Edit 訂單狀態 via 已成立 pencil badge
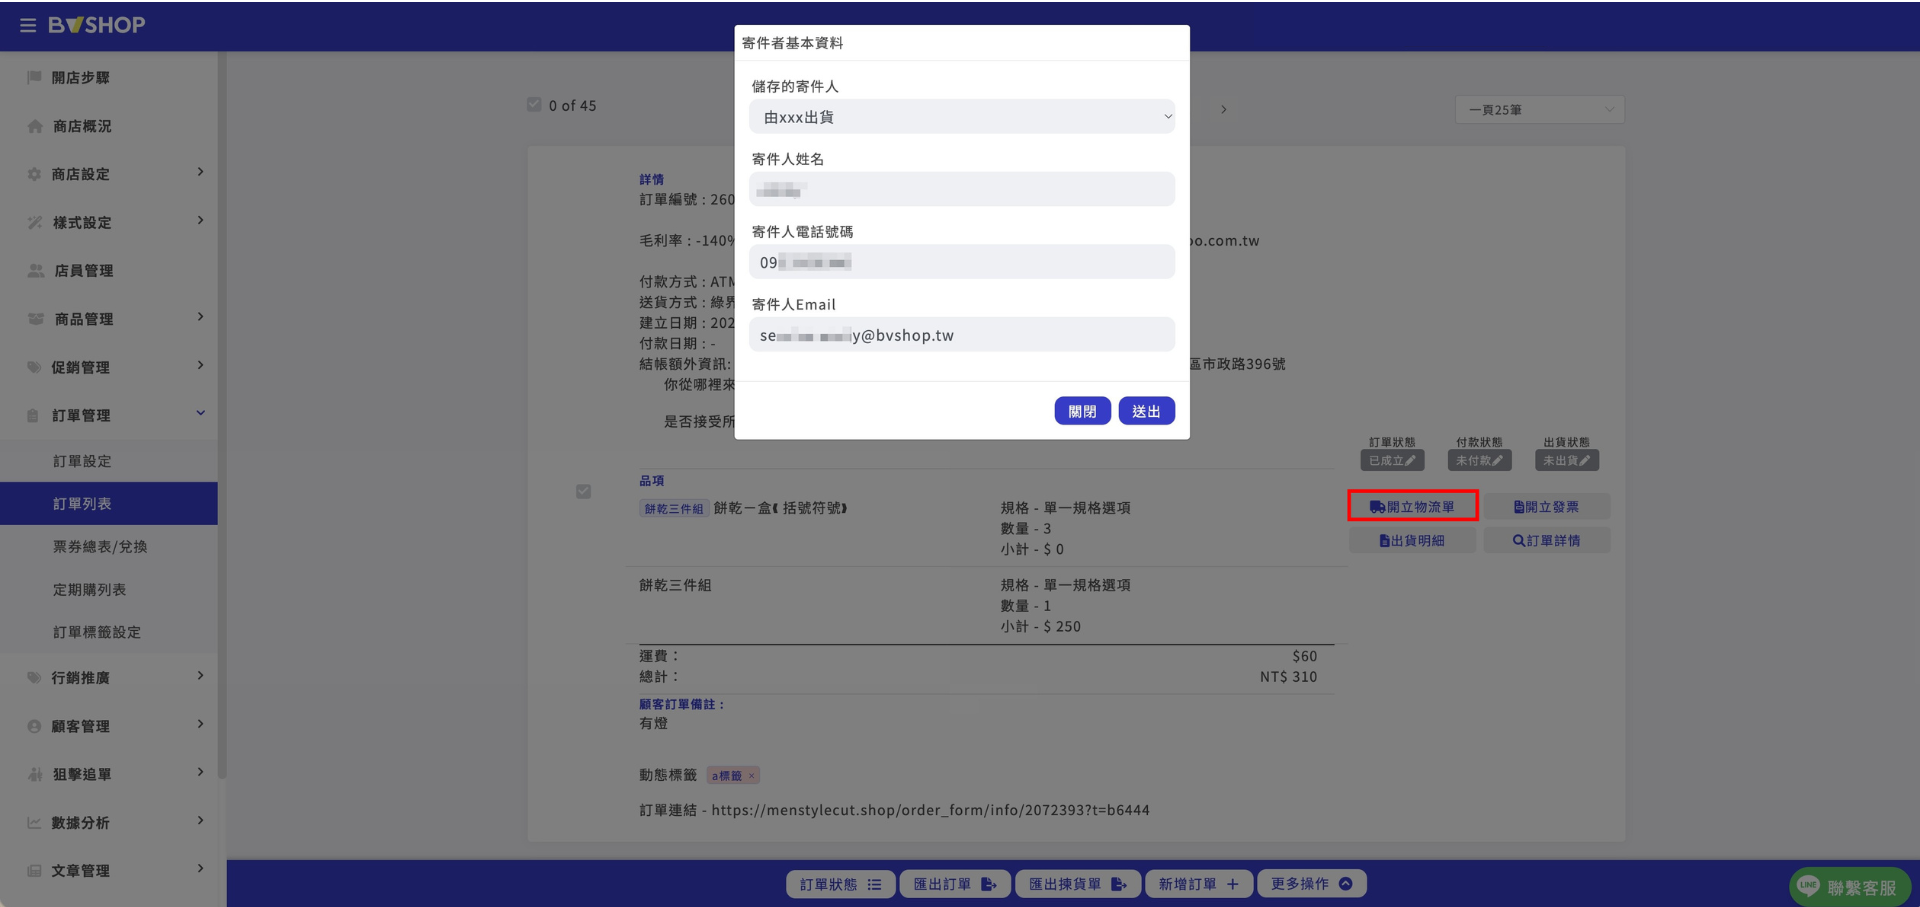The height and width of the screenshot is (907, 1920). [x=1392, y=461]
